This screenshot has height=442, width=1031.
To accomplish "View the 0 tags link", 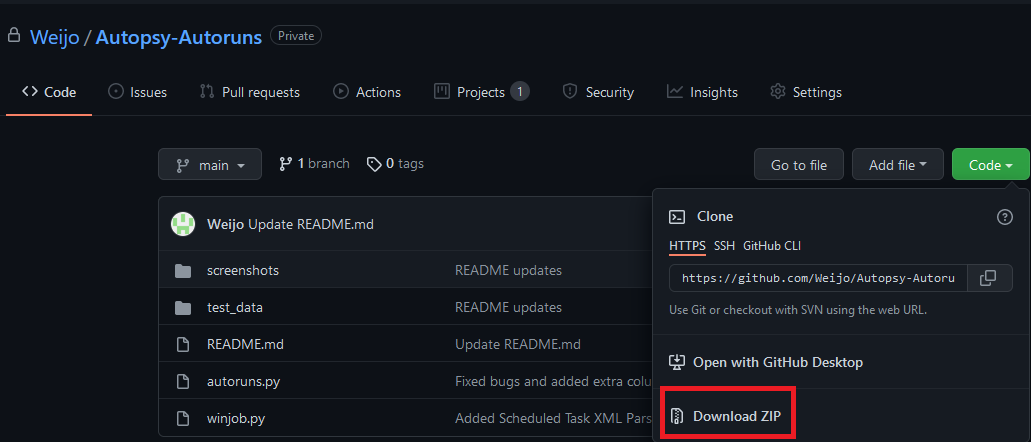I will (x=395, y=164).
